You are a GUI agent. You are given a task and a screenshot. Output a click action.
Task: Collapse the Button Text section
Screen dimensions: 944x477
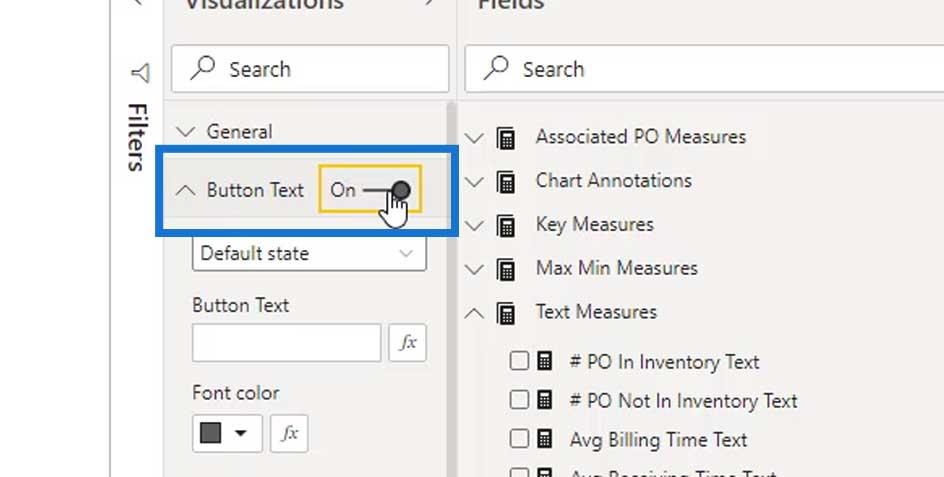(184, 190)
